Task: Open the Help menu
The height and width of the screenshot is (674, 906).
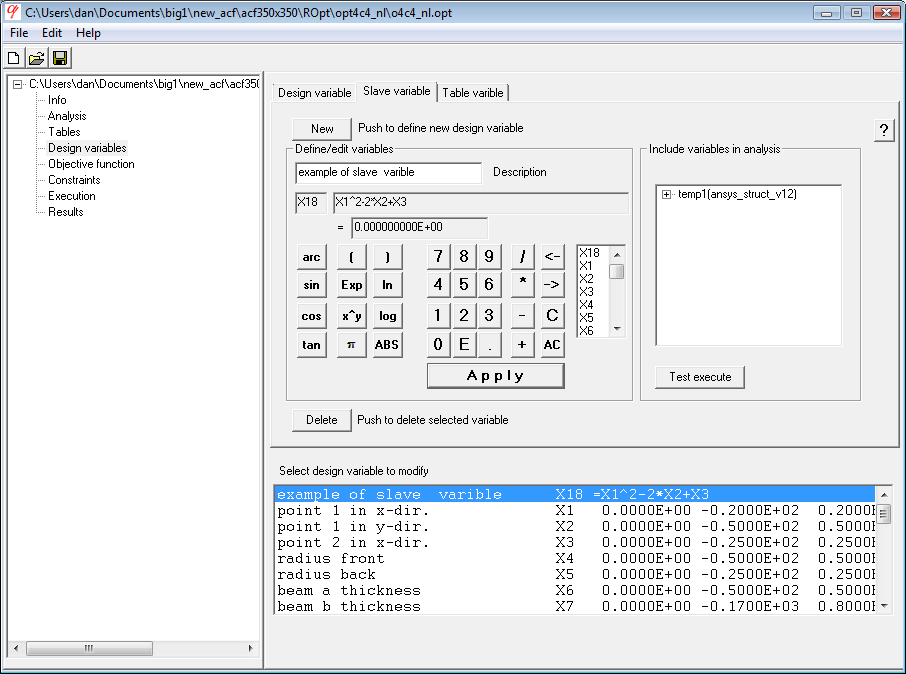Action: click(x=88, y=33)
